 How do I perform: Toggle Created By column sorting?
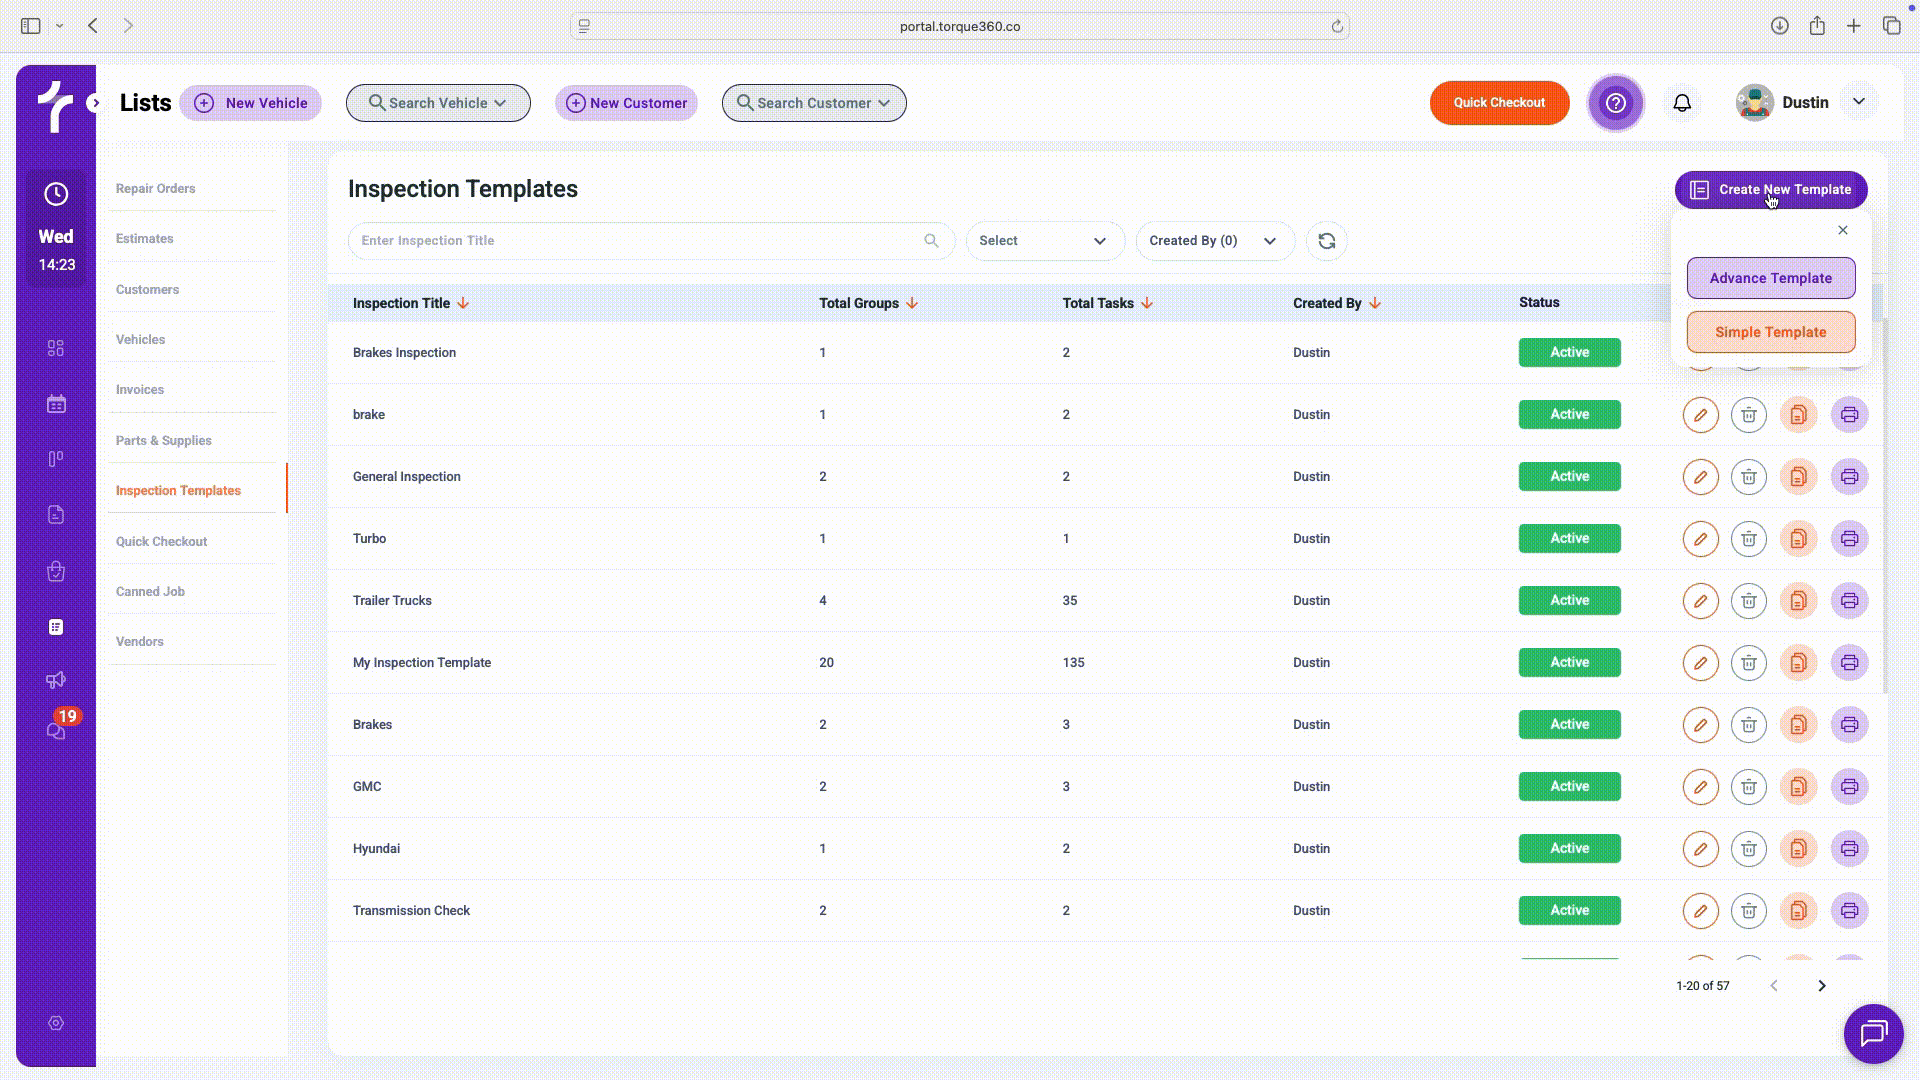pos(1375,303)
